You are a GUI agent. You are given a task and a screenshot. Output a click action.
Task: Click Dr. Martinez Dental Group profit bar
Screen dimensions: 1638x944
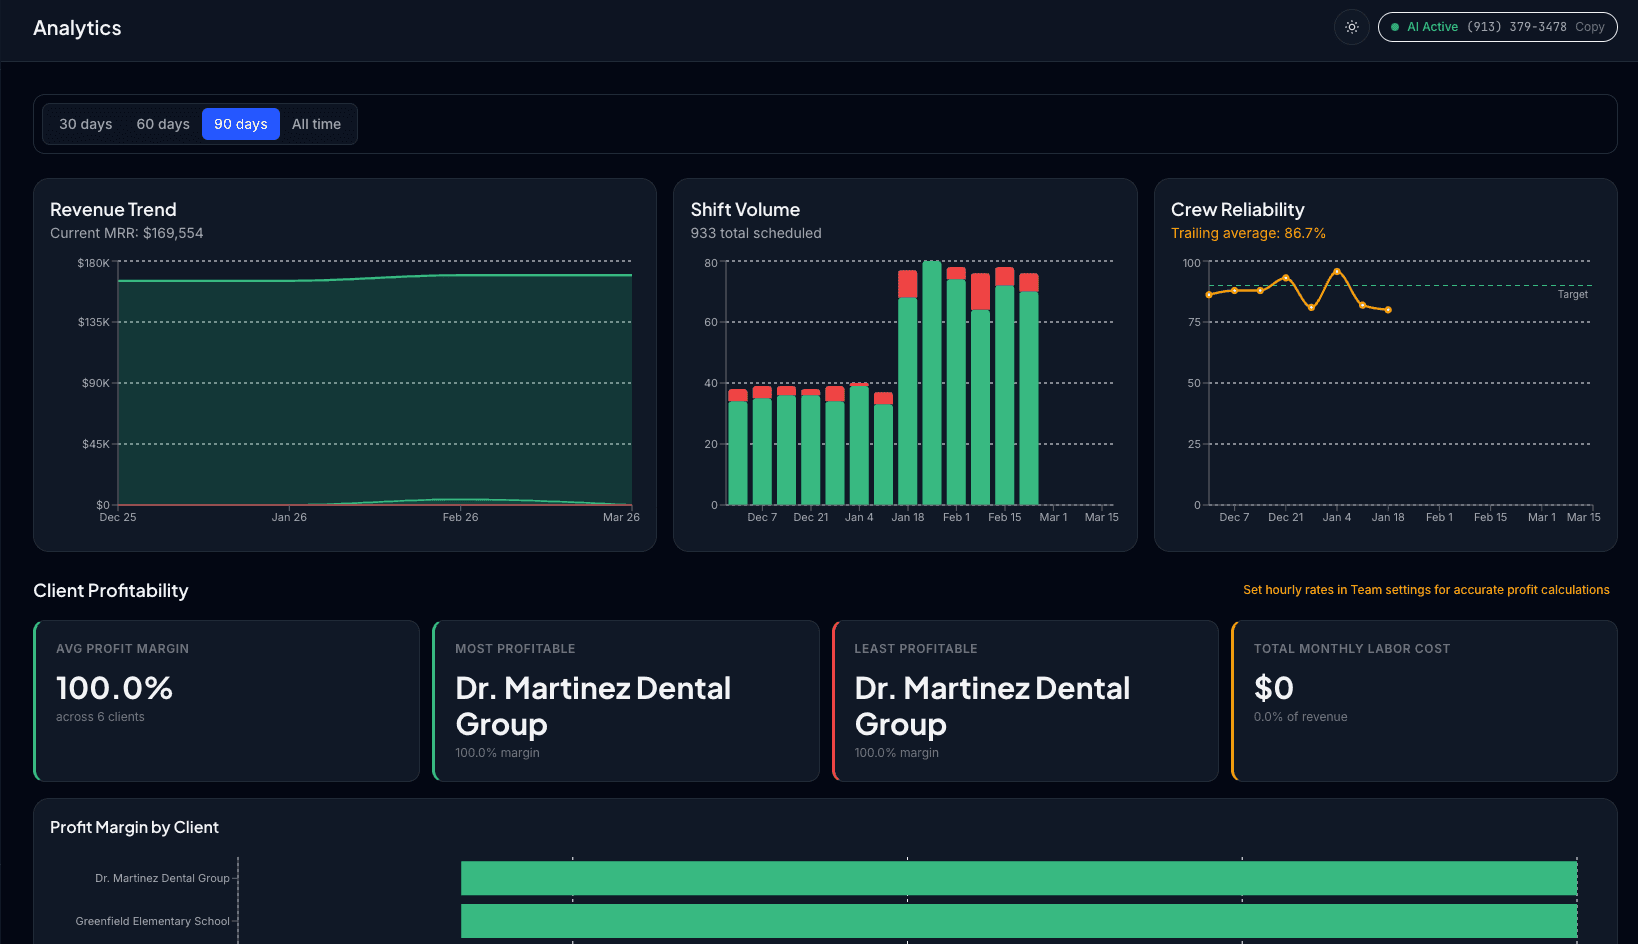click(x=1017, y=878)
